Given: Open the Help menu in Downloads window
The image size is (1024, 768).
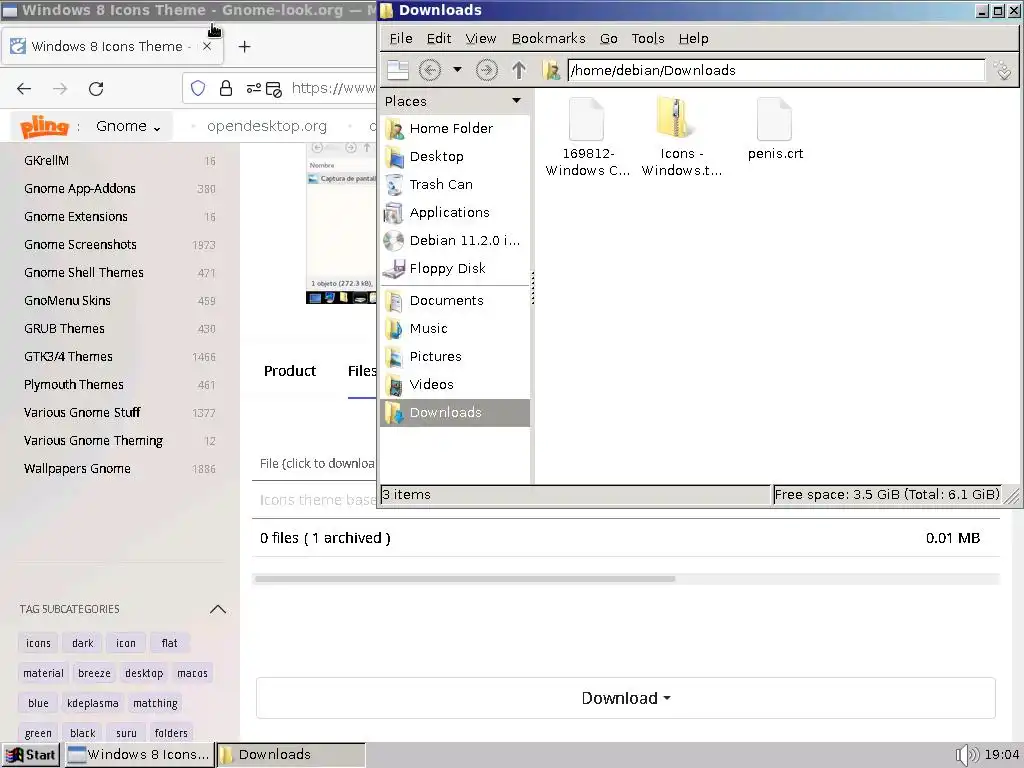Looking at the screenshot, I should click(693, 39).
